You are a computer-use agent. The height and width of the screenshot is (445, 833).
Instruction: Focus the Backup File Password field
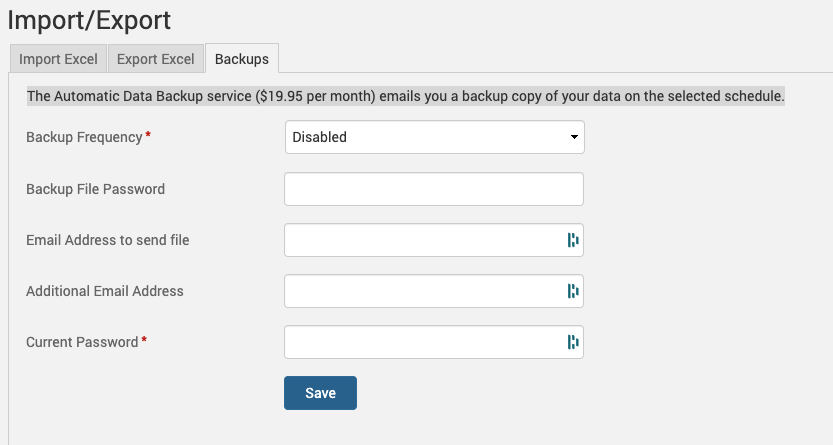coord(434,189)
